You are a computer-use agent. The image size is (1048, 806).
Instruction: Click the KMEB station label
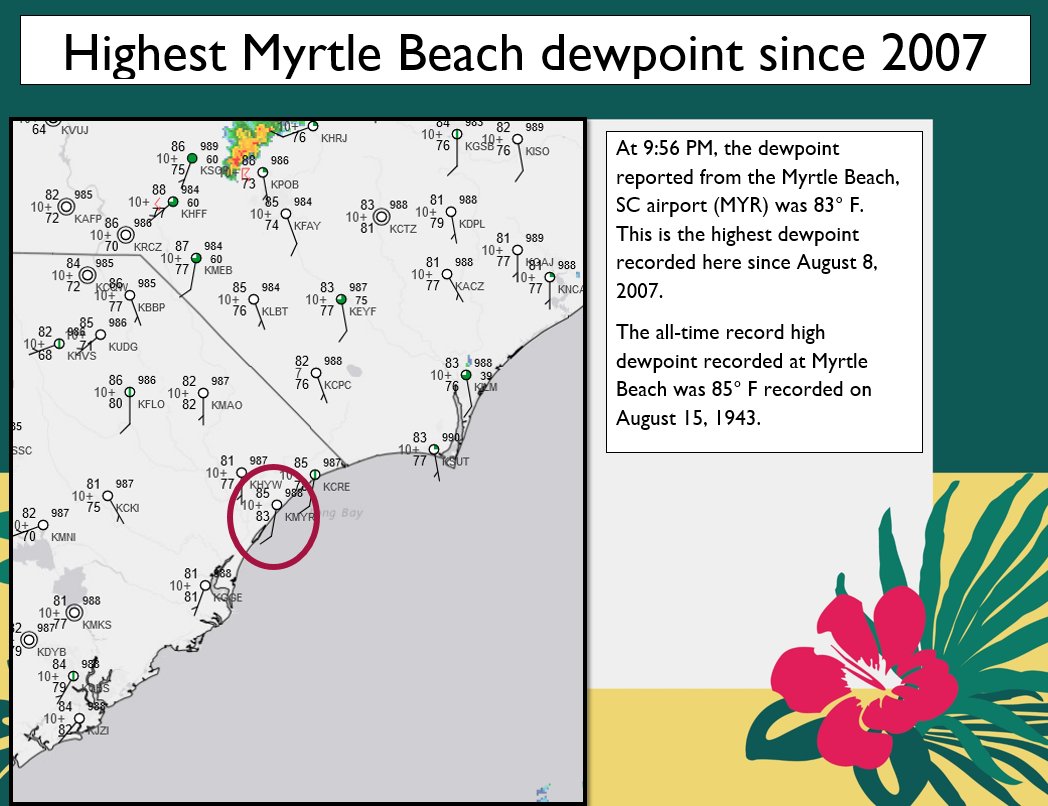point(219,270)
